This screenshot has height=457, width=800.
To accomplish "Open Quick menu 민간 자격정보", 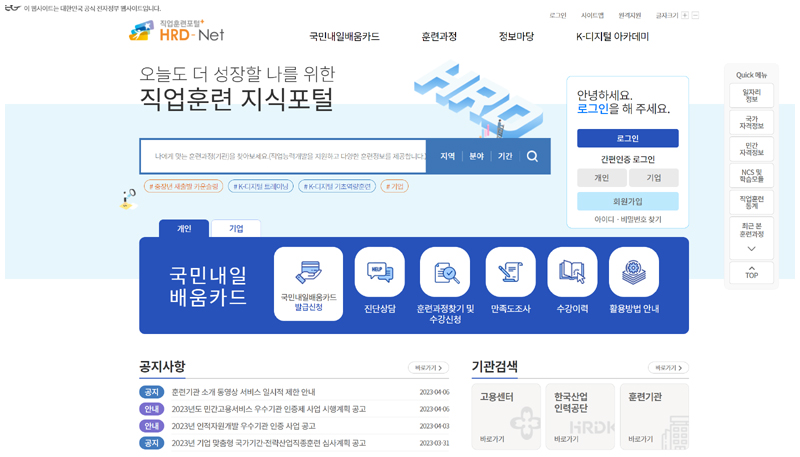I will [752, 149].
